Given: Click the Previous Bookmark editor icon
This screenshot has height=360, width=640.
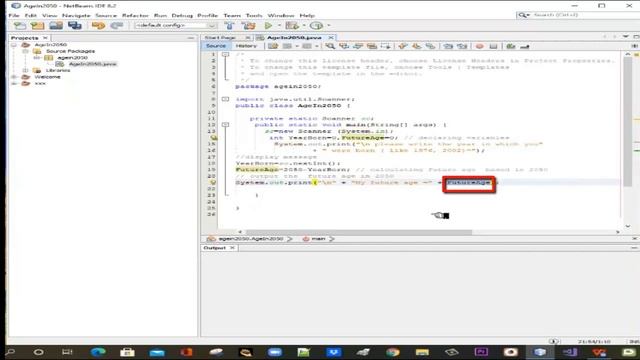Looking at the screenshot, I should (x=403, y=46).
